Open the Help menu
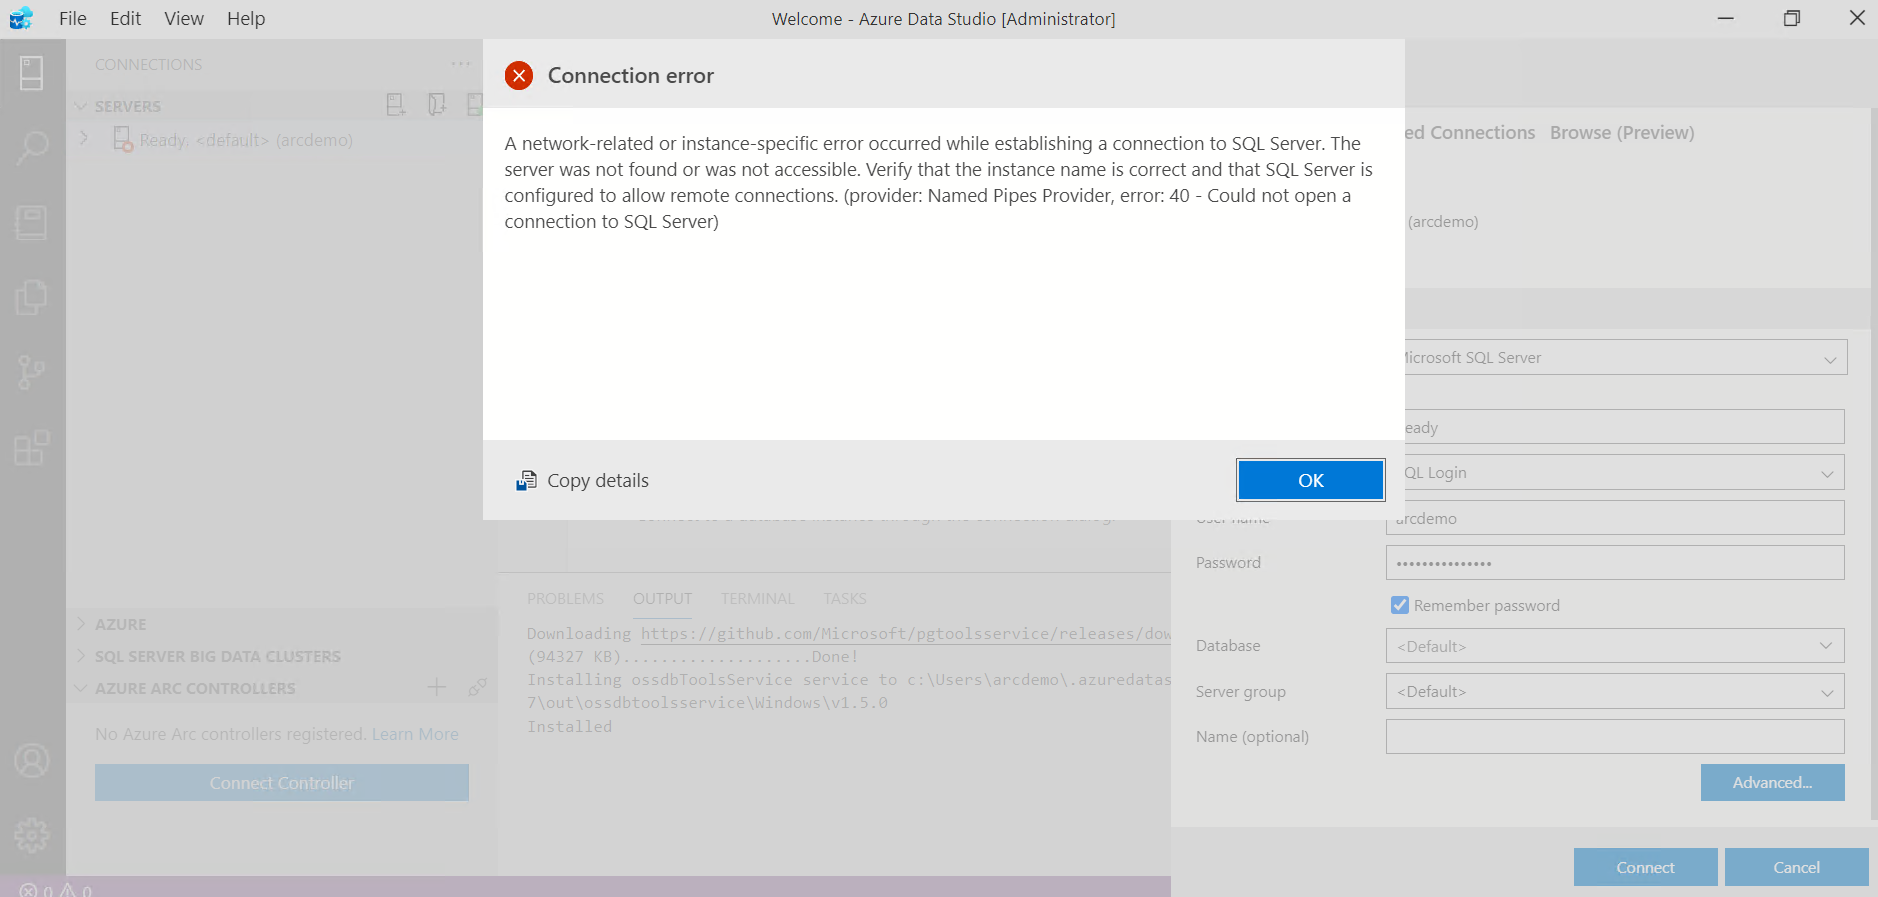Image resolution: width=1878 pixels, height=897 pixels. pyautogui.click(x=246, y=19)
